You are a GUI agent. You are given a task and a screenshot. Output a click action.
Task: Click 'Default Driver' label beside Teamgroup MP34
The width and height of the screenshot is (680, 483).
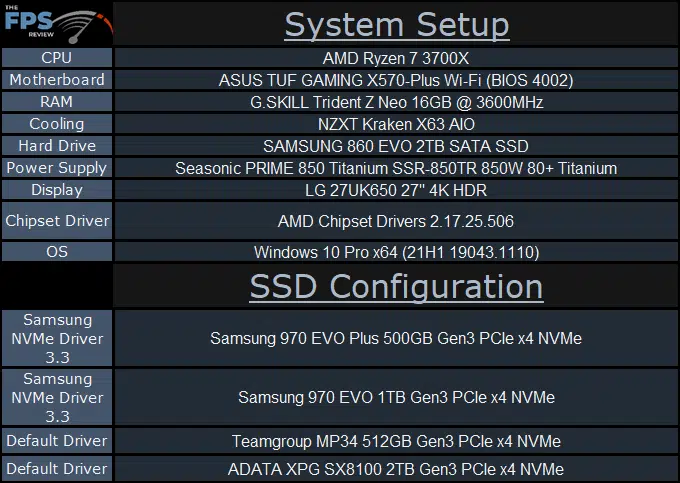coord(57,441)
